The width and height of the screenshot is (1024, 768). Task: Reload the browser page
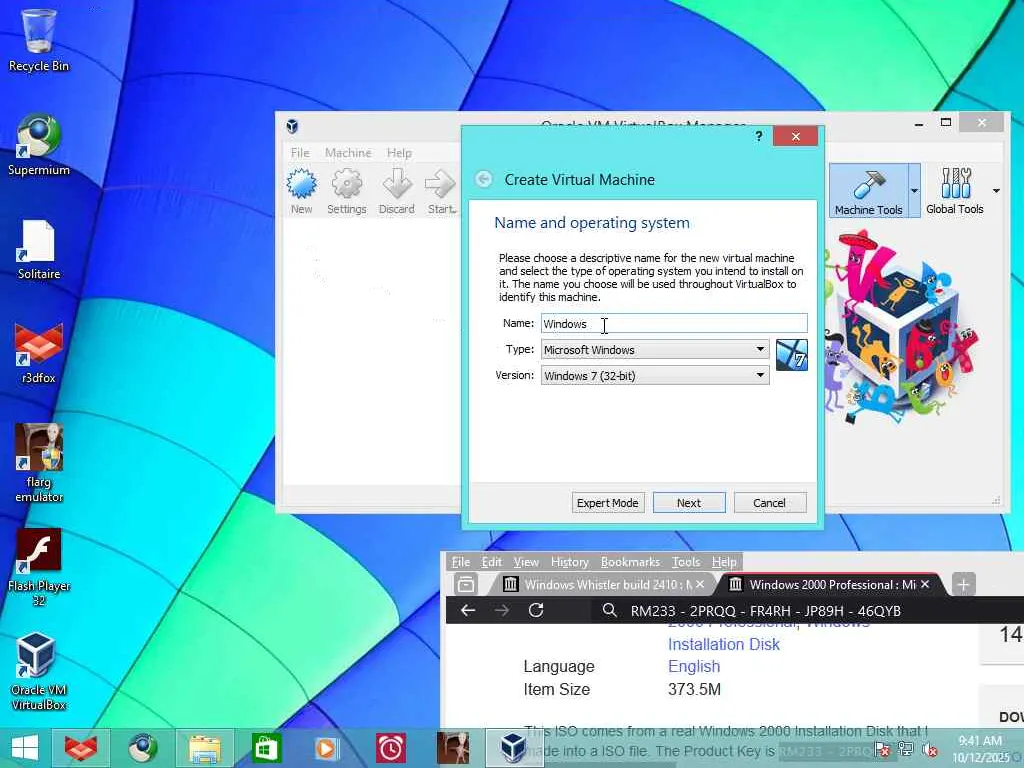click(x=536, y=610)
